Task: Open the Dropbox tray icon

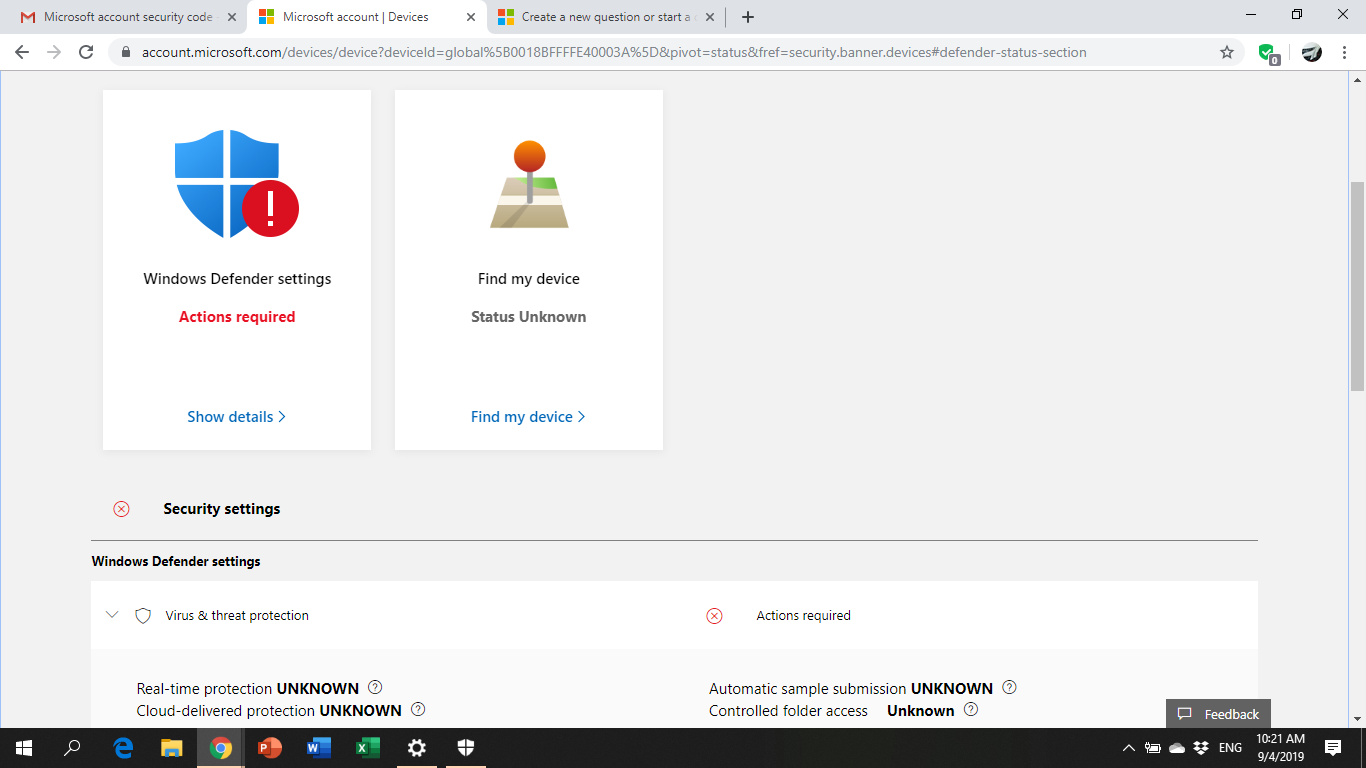Action: coord(1201,748)
